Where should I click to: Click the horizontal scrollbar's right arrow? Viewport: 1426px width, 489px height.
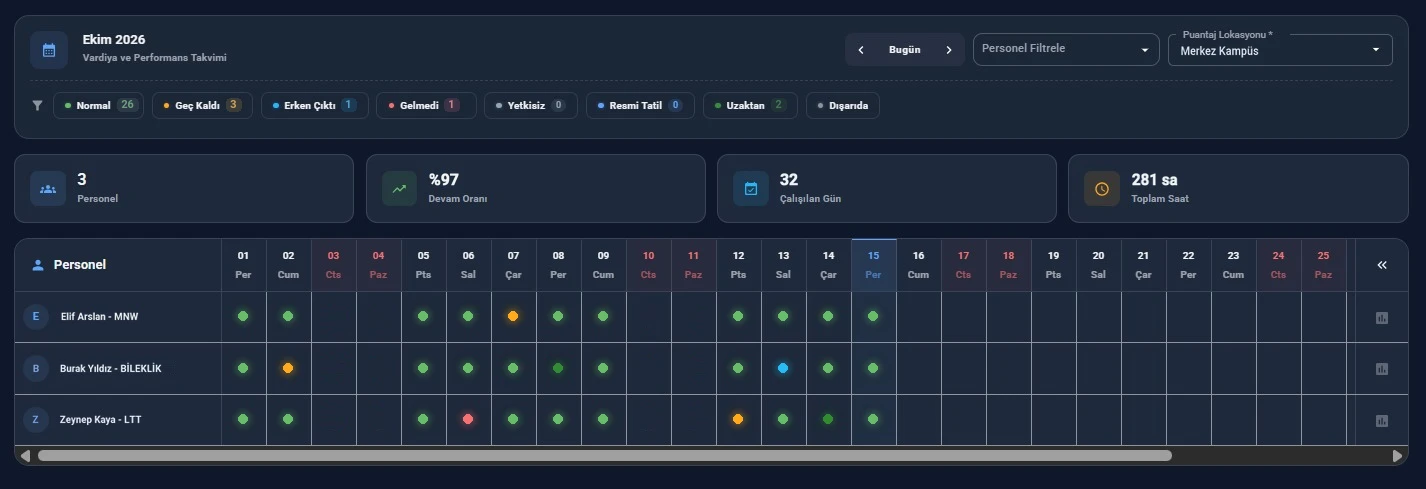[1398, 456]
